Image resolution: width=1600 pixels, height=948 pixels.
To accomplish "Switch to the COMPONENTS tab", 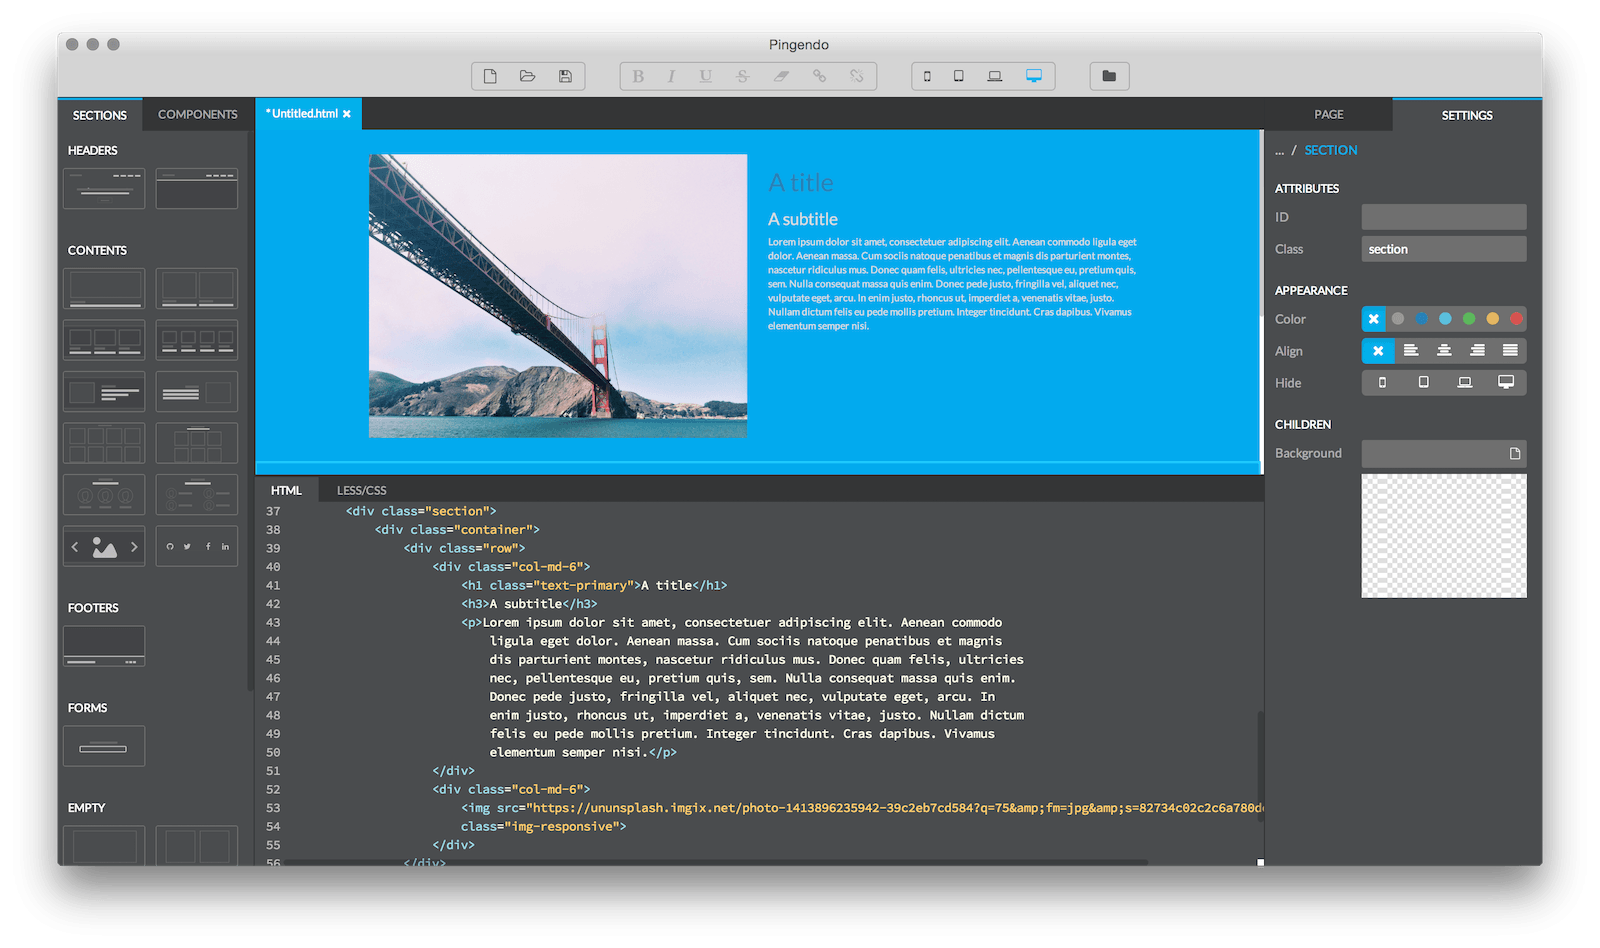I will tap(198, 115).
